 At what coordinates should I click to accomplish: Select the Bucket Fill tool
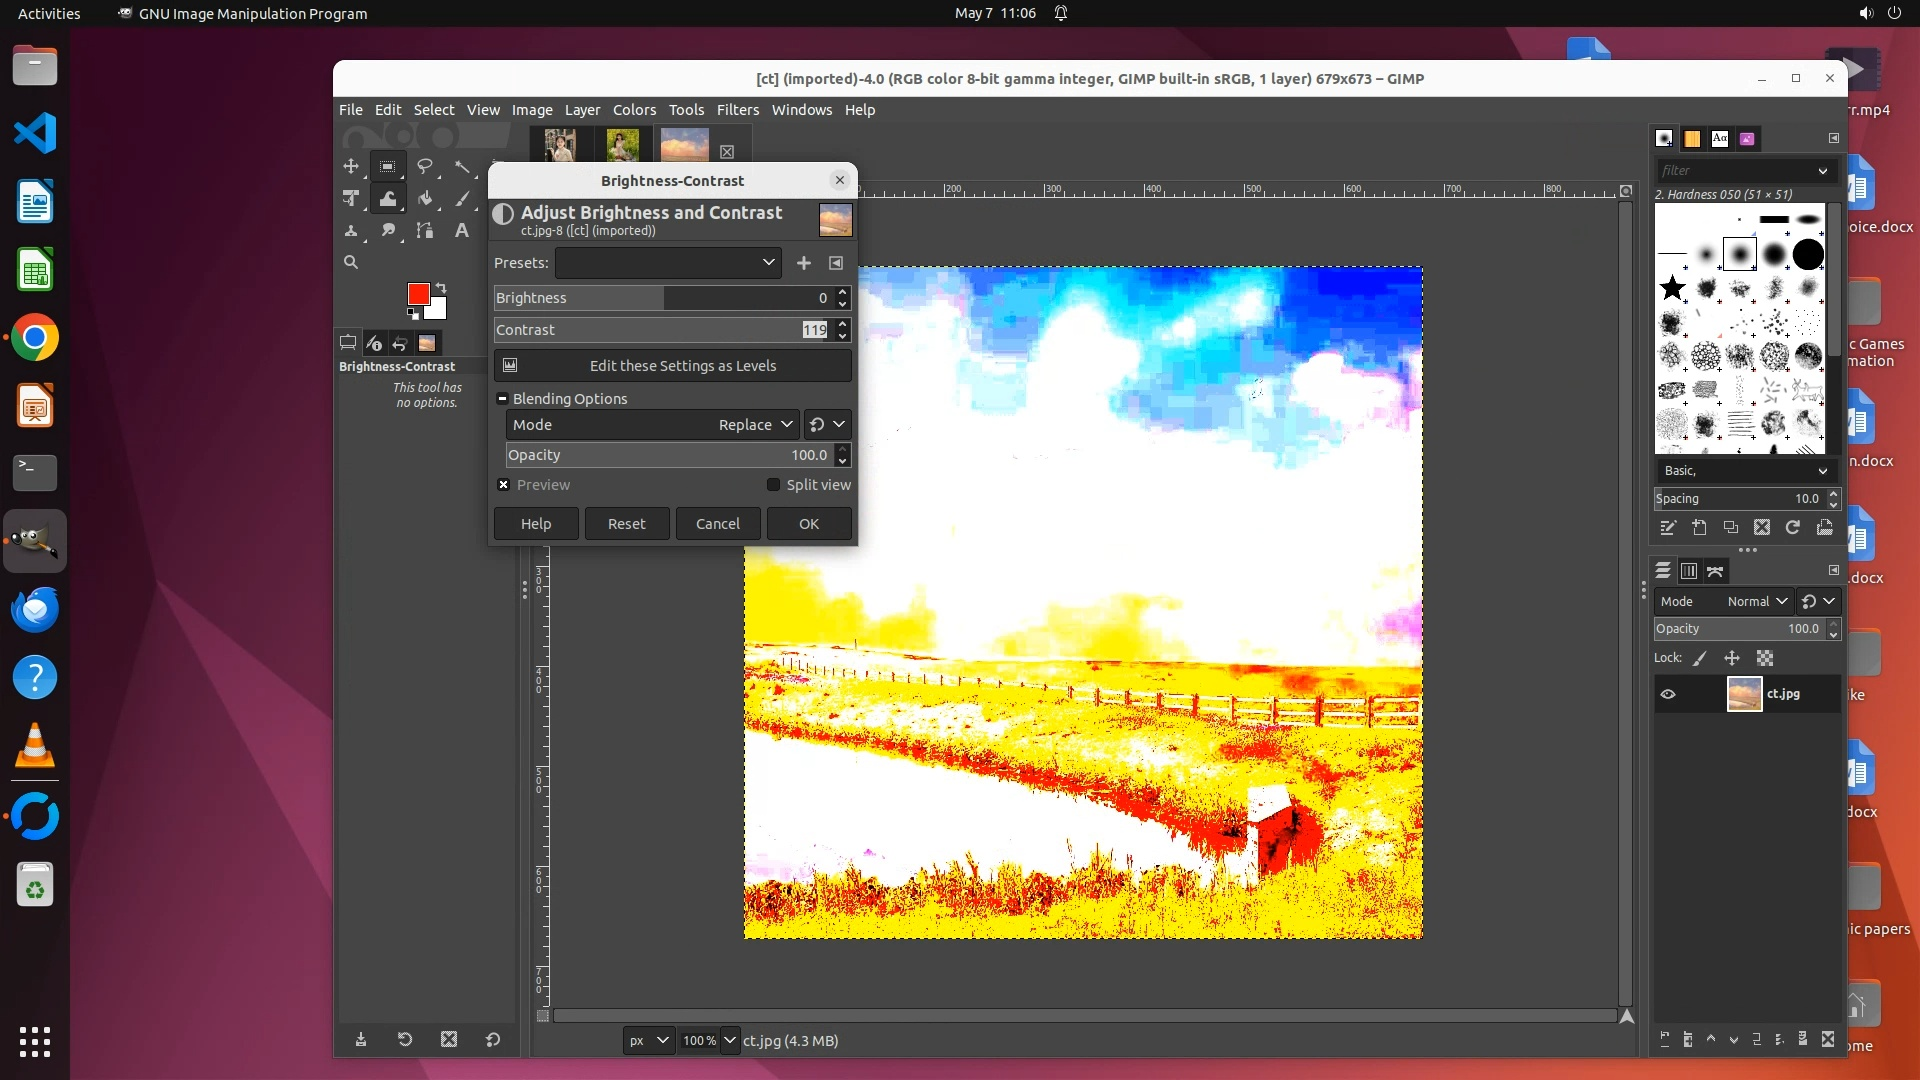coord(425,199)
